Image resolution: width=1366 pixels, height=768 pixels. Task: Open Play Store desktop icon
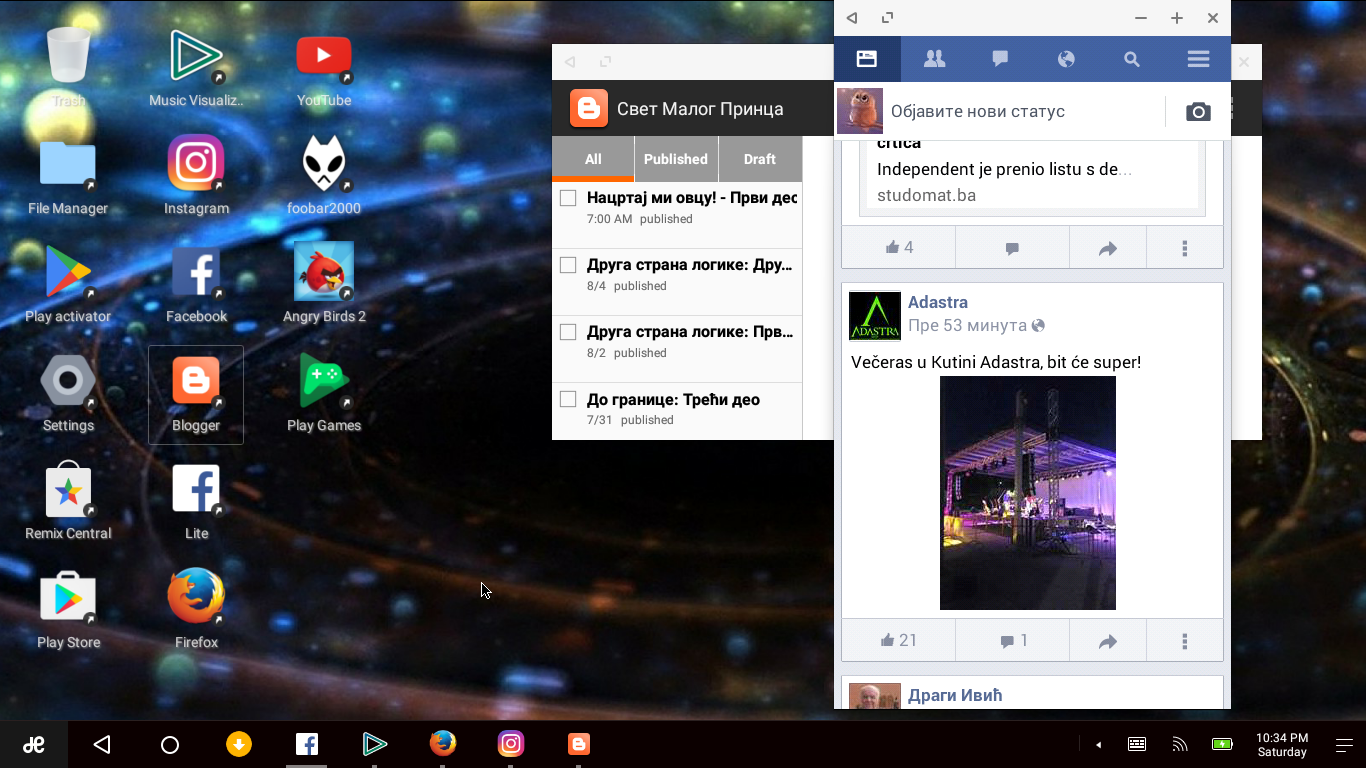68,609
